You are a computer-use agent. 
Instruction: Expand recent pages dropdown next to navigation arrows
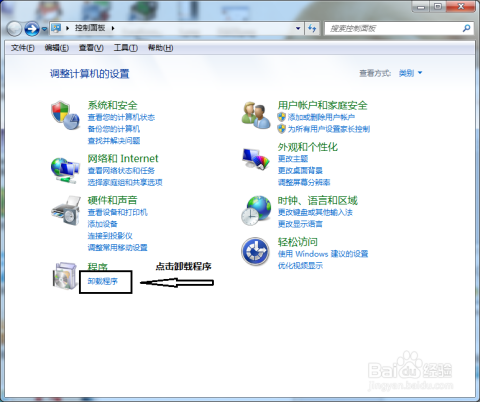(x=44, y=29)
